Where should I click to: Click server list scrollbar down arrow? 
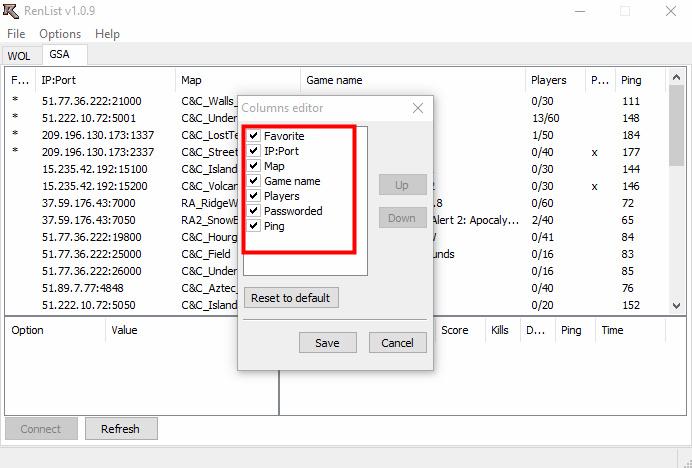(676, 306)
